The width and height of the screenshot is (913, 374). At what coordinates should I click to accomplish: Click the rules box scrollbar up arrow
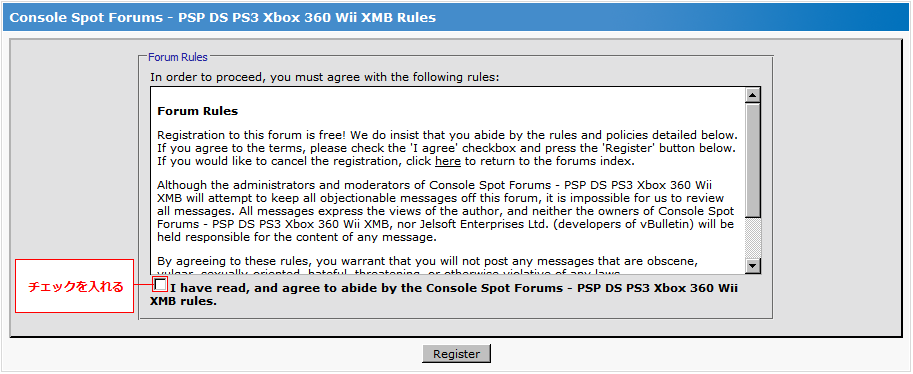(753, 96)
